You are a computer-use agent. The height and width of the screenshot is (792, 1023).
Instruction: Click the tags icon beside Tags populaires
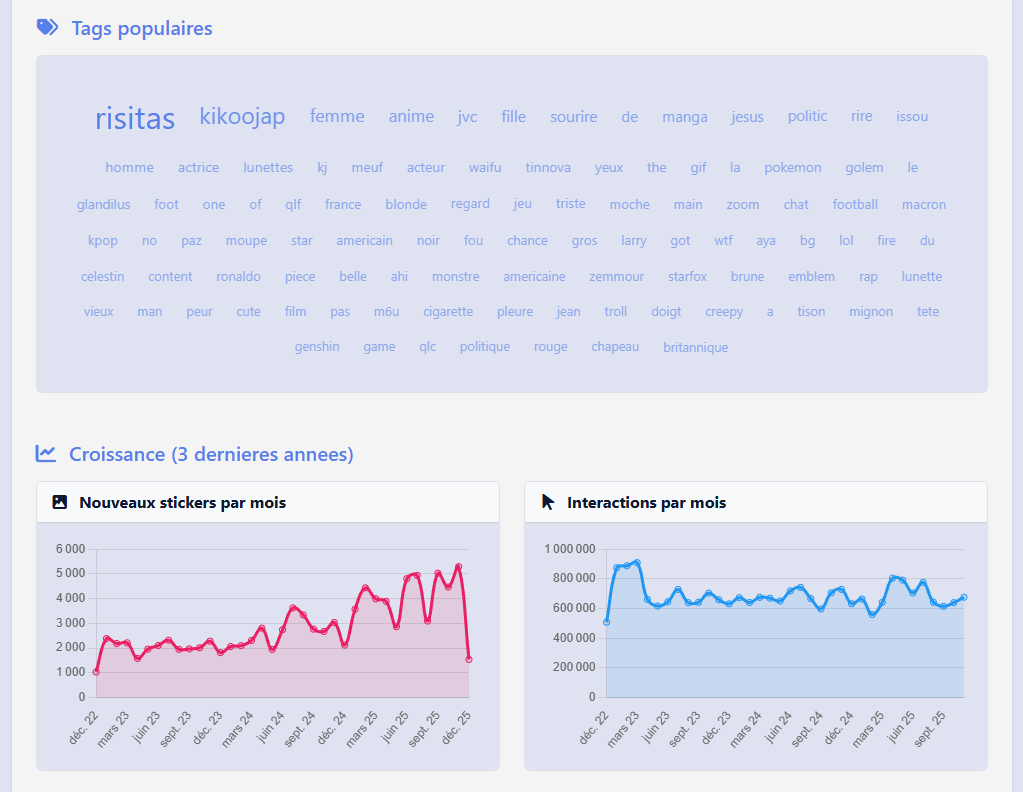point(47,28)
